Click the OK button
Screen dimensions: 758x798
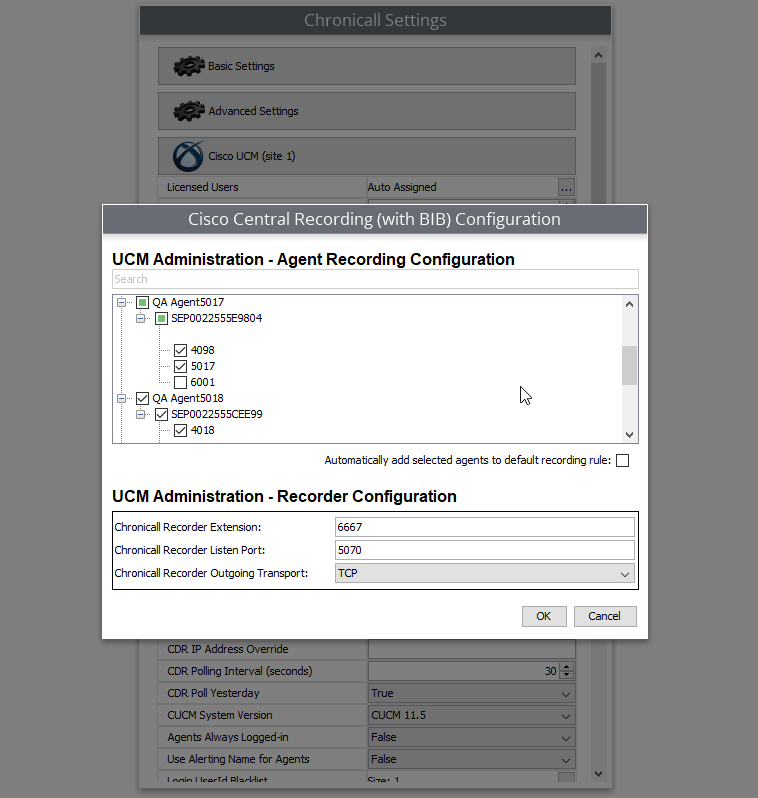[544, 616]
